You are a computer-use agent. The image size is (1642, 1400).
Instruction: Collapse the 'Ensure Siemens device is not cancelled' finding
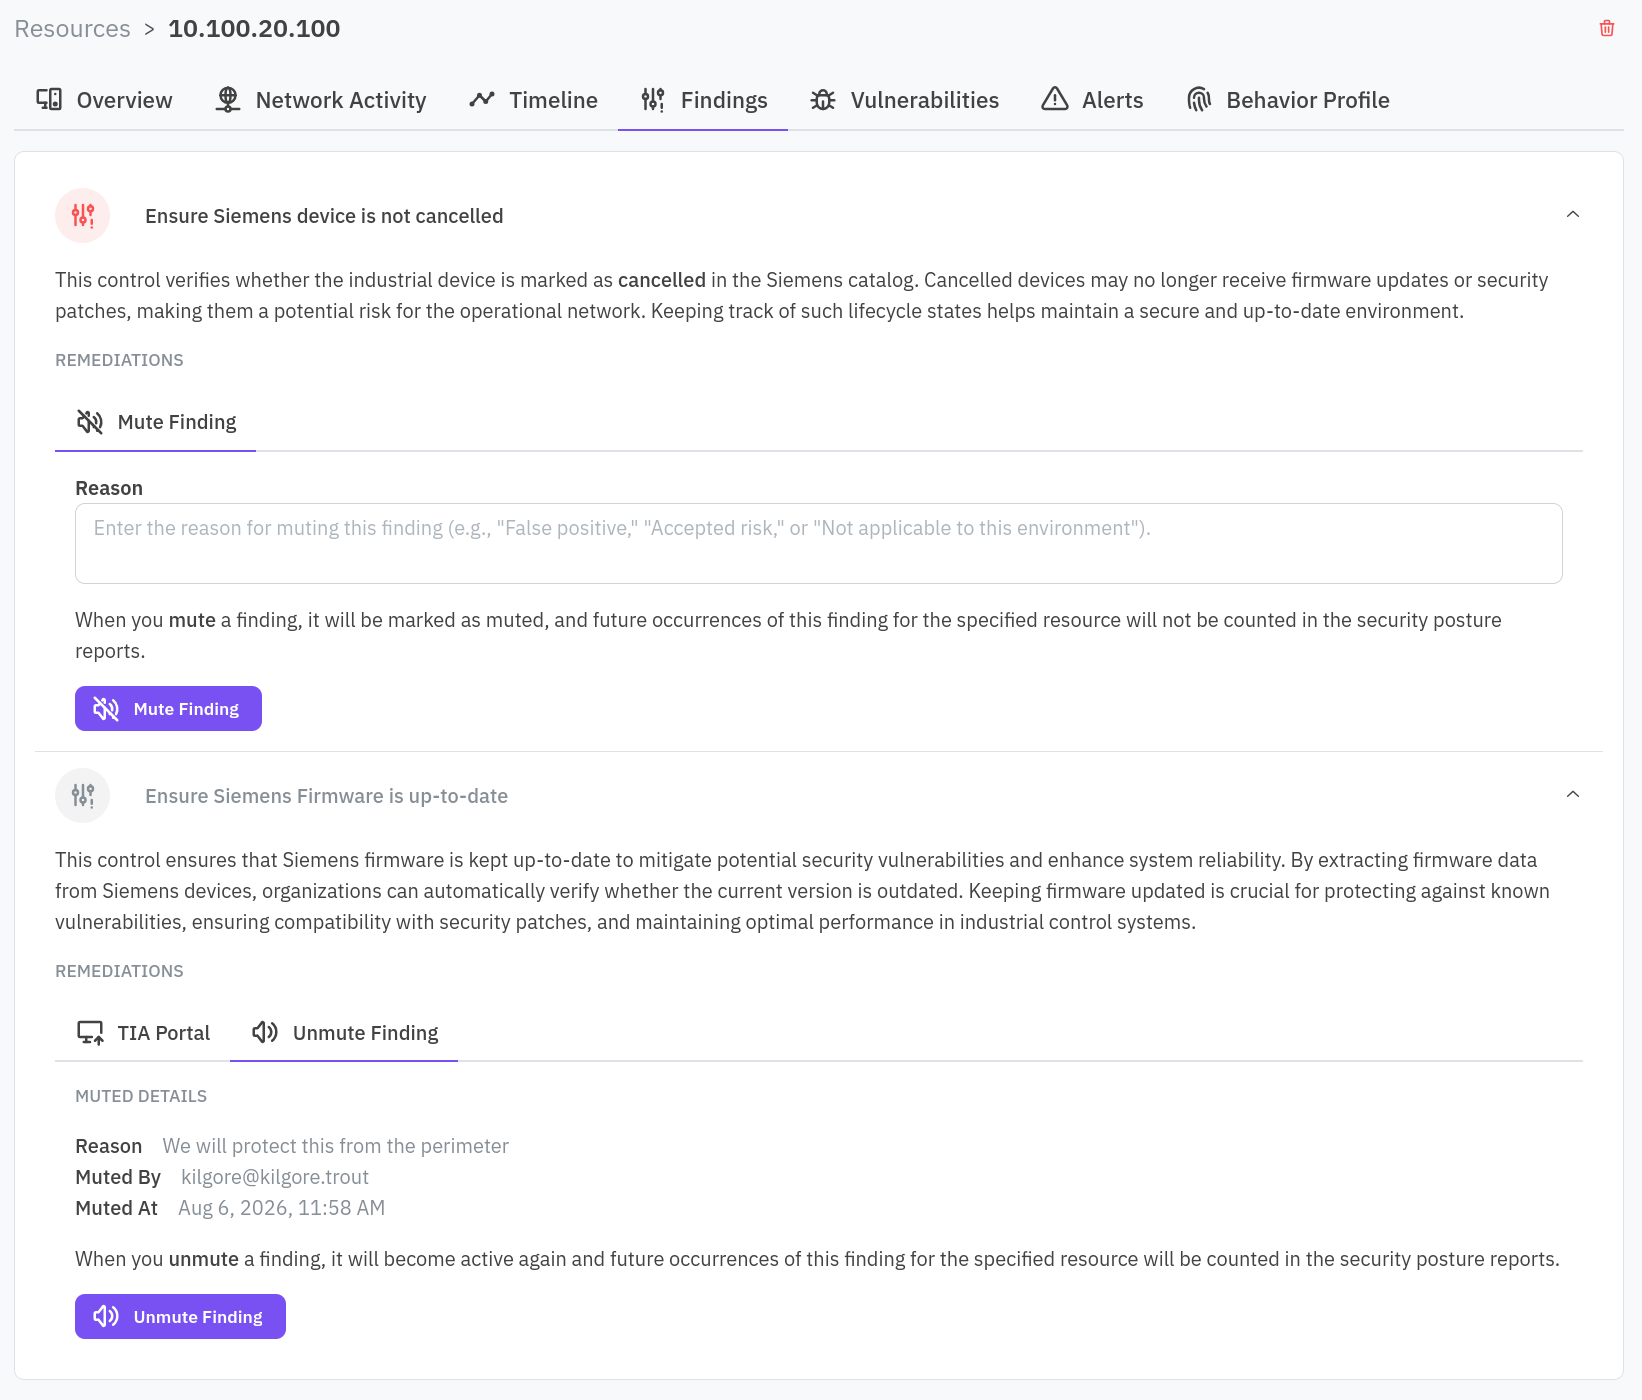point(1573,214)
